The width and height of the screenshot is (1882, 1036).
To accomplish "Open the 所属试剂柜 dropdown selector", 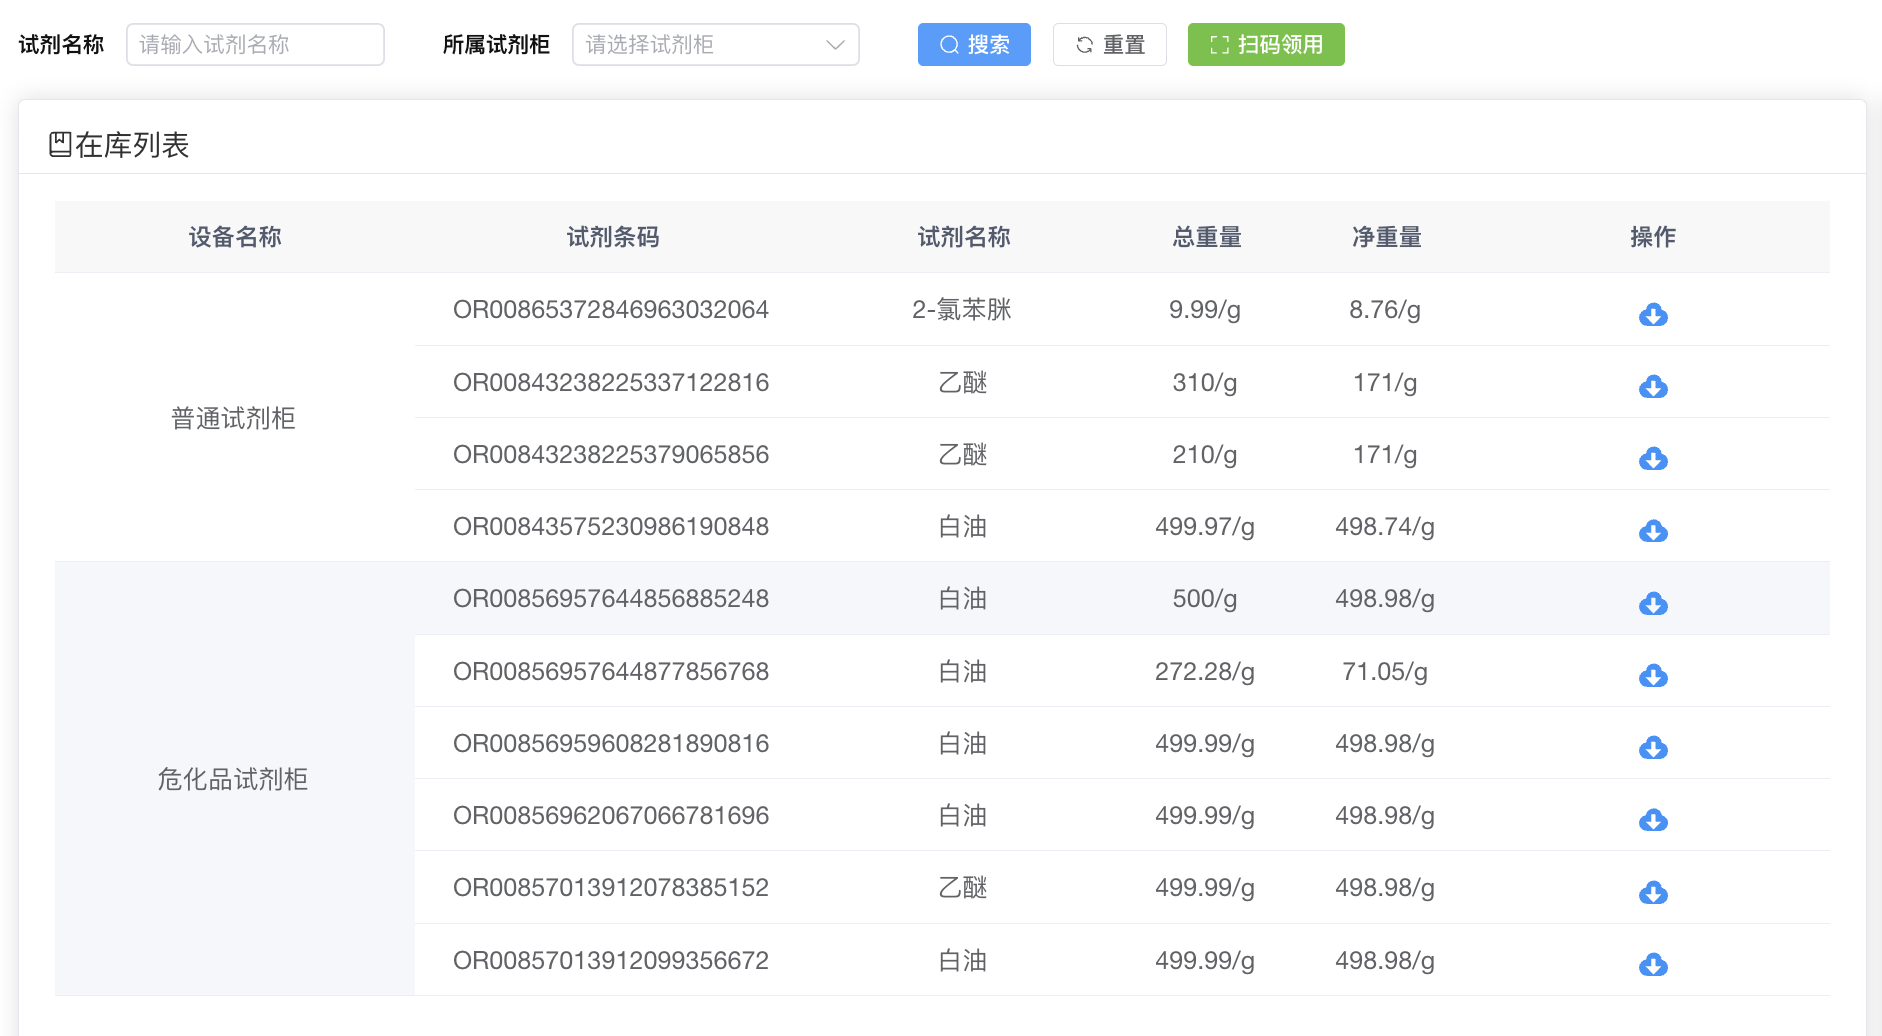I will (700, 45).
